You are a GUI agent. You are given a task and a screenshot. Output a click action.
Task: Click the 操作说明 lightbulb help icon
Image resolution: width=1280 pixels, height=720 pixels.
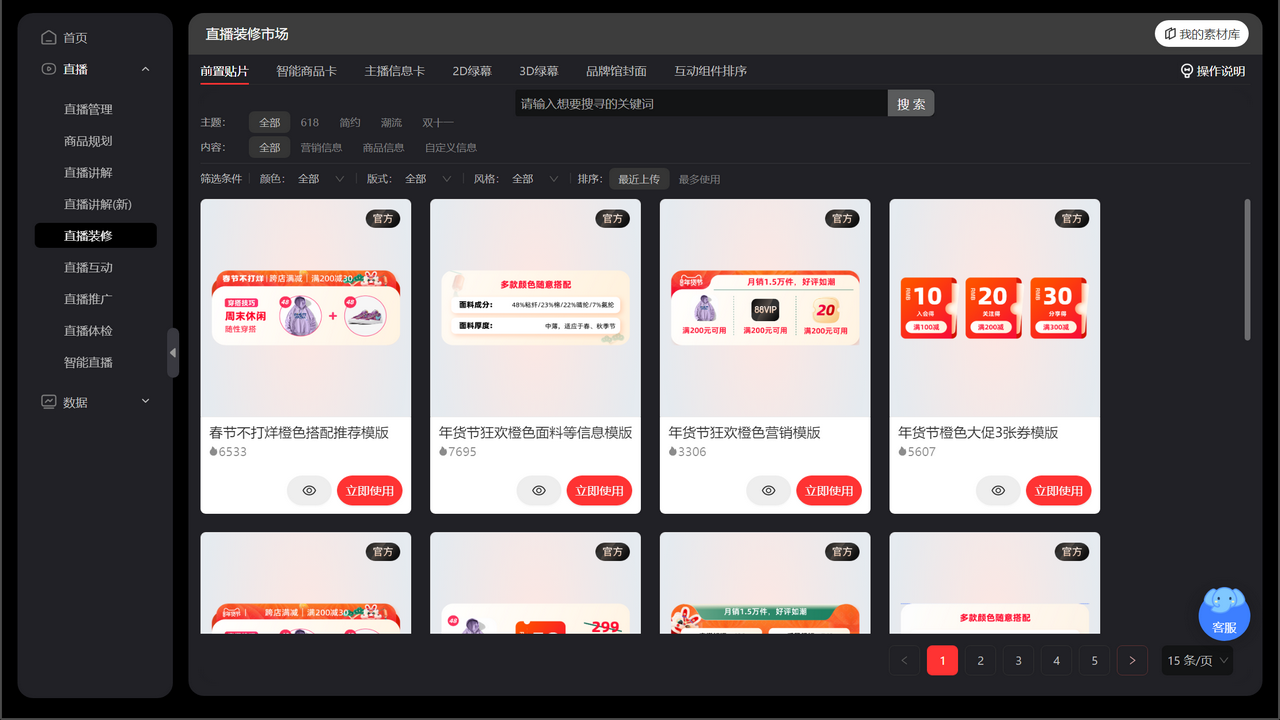pyautogui.click(x=1187, y=71)
